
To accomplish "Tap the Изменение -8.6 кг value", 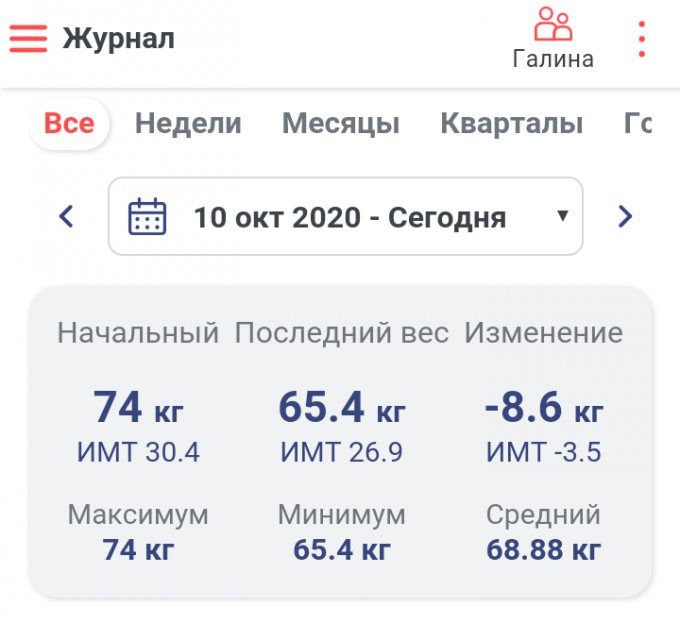I will point(543,408).
